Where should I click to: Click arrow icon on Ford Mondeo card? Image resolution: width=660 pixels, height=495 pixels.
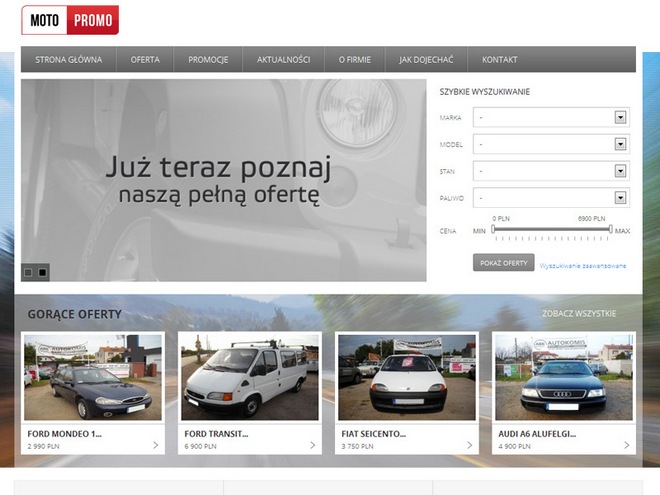click(x=156, y=445)
